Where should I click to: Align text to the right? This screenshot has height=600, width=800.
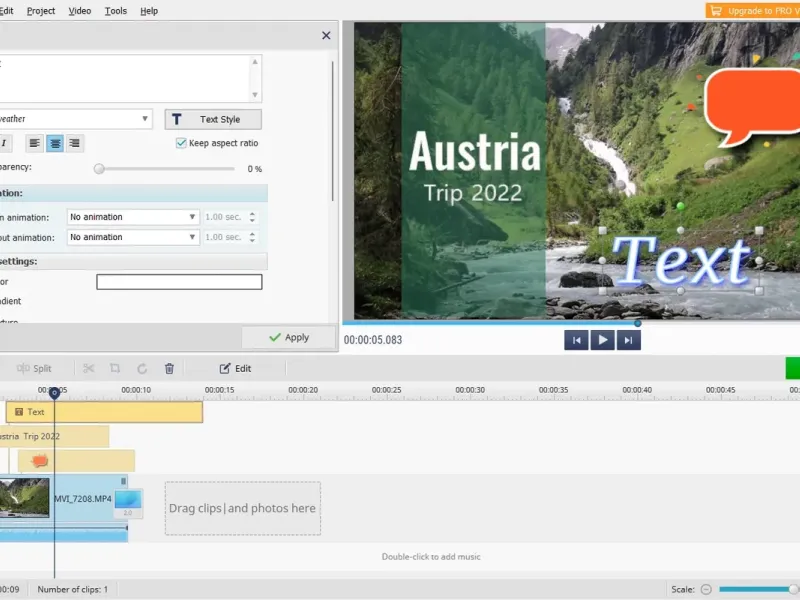click(x=74, y=143)
